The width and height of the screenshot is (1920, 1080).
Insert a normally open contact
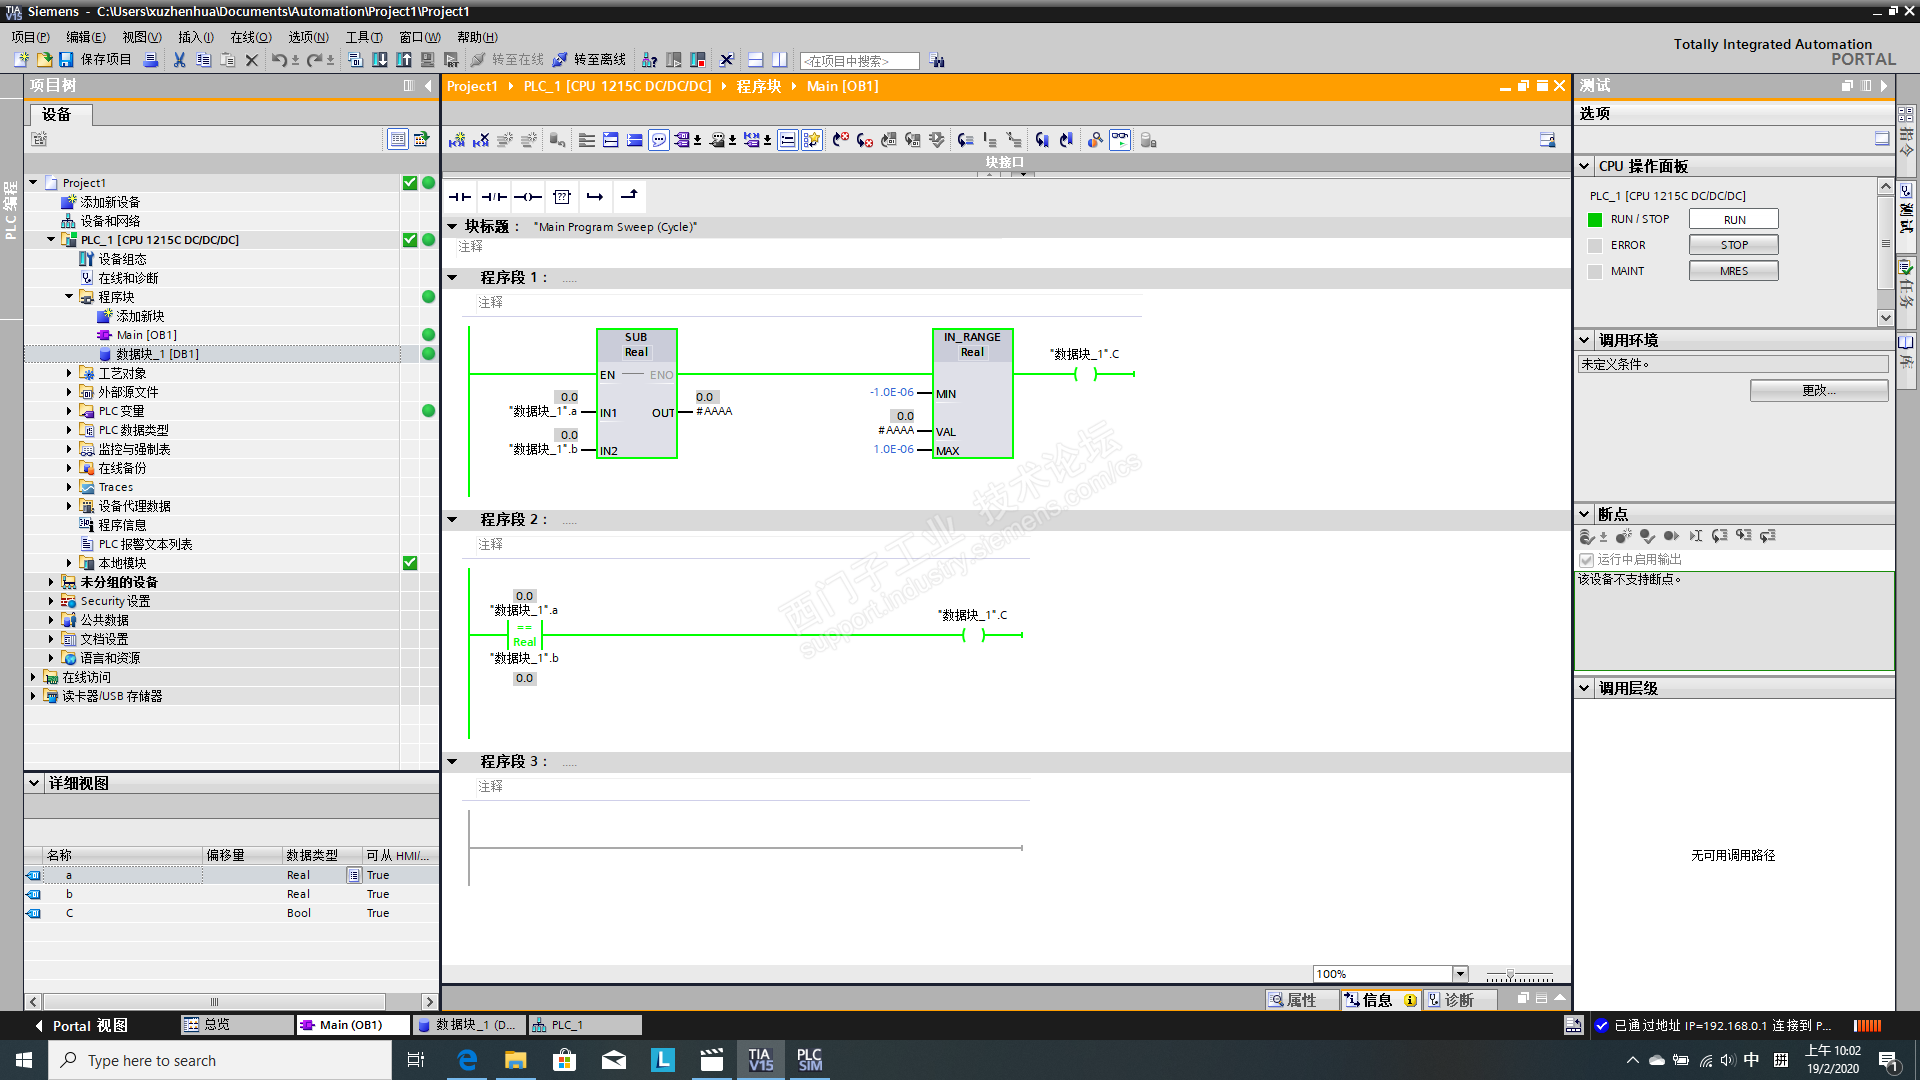click(460, 197)
